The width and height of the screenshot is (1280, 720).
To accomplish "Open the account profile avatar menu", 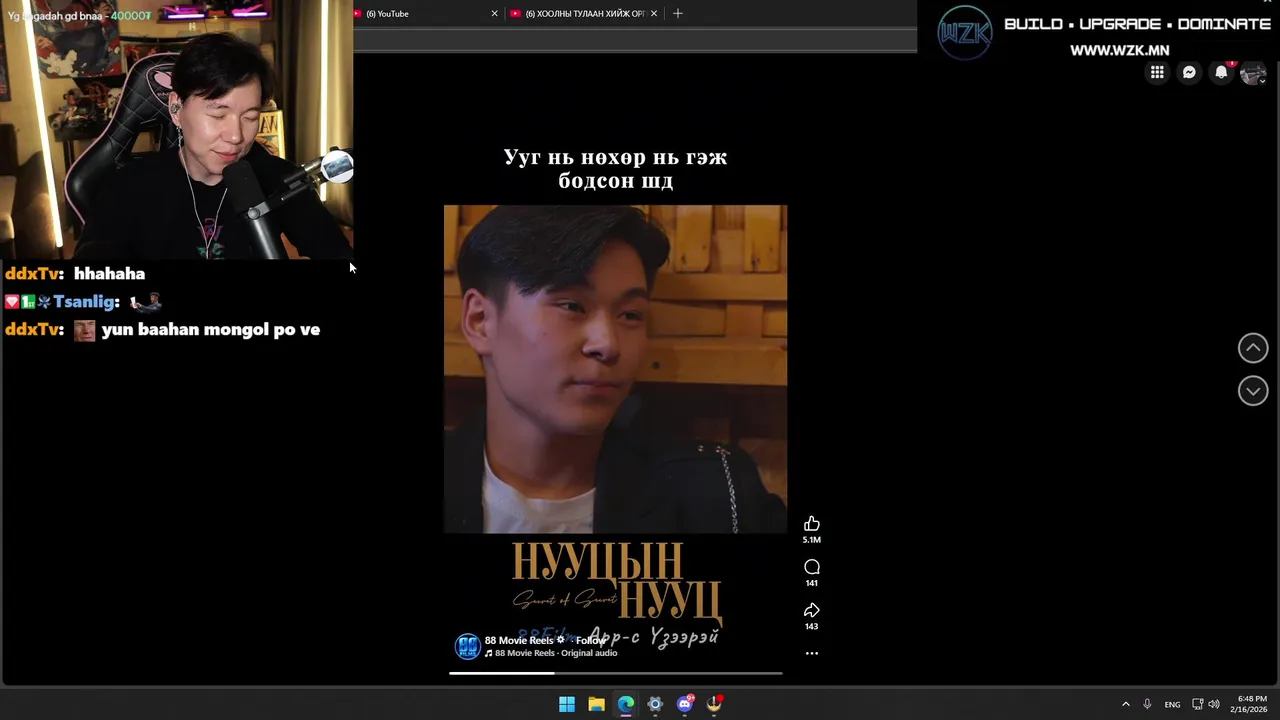I will [x=1253, y=73].
